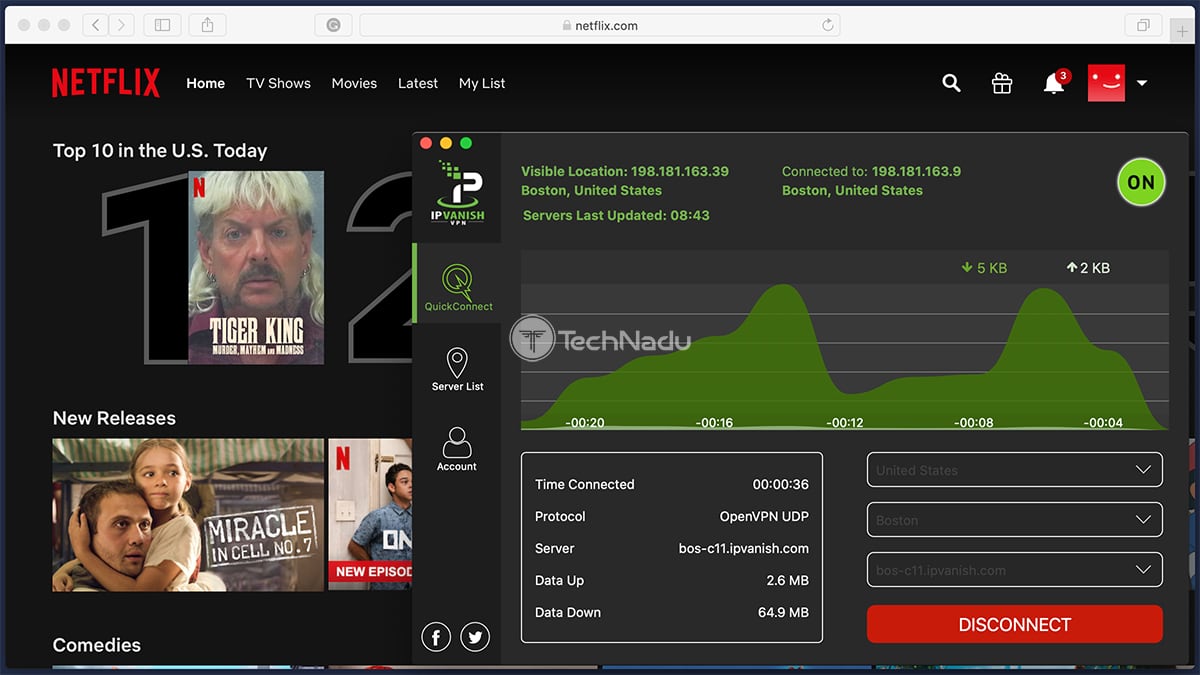This screenshot has width=1200, height=675.
Task: Click Safari back arrow button
Action: [x=96, y=25]
